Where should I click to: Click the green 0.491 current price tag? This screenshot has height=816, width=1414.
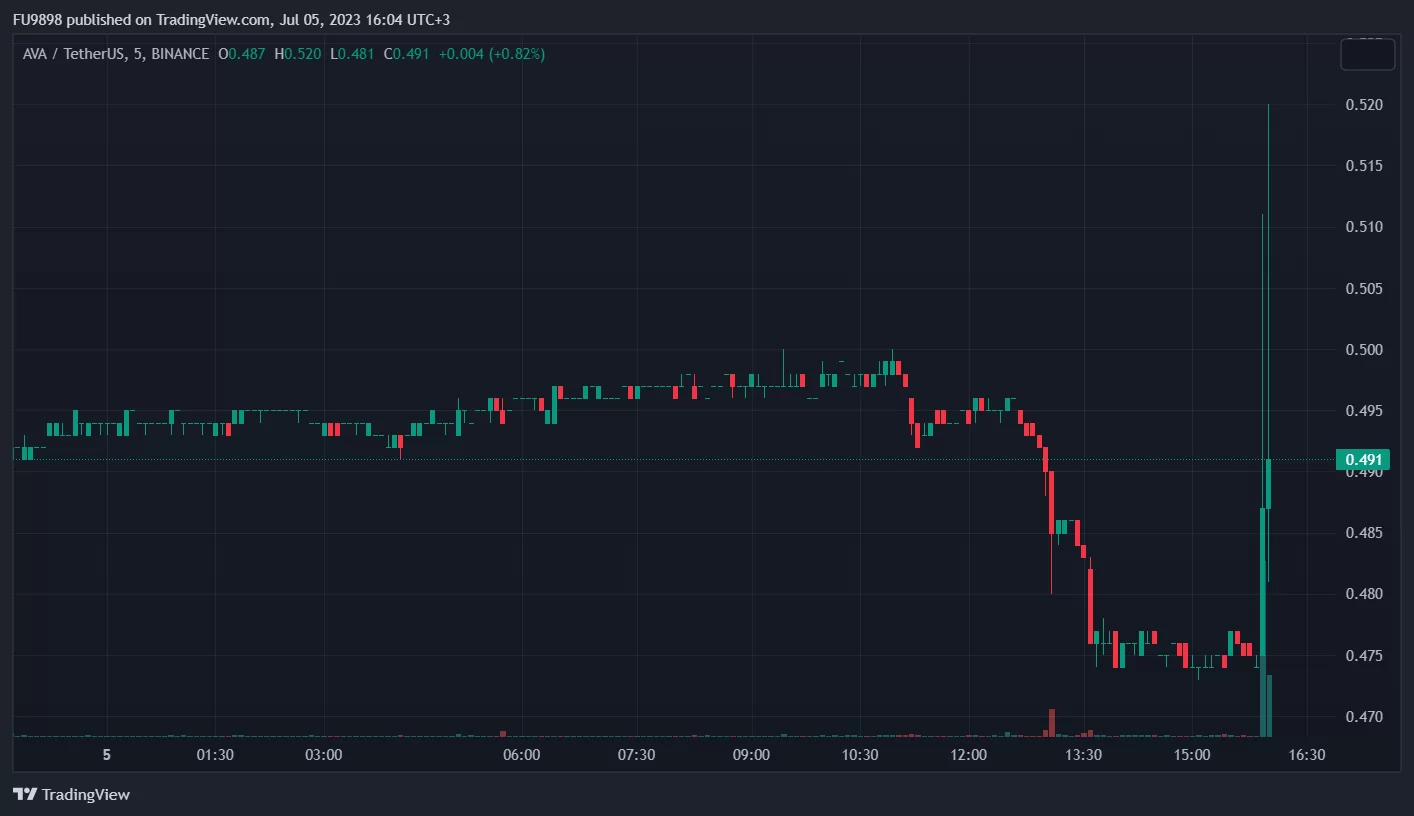[x=1362, y=460]
